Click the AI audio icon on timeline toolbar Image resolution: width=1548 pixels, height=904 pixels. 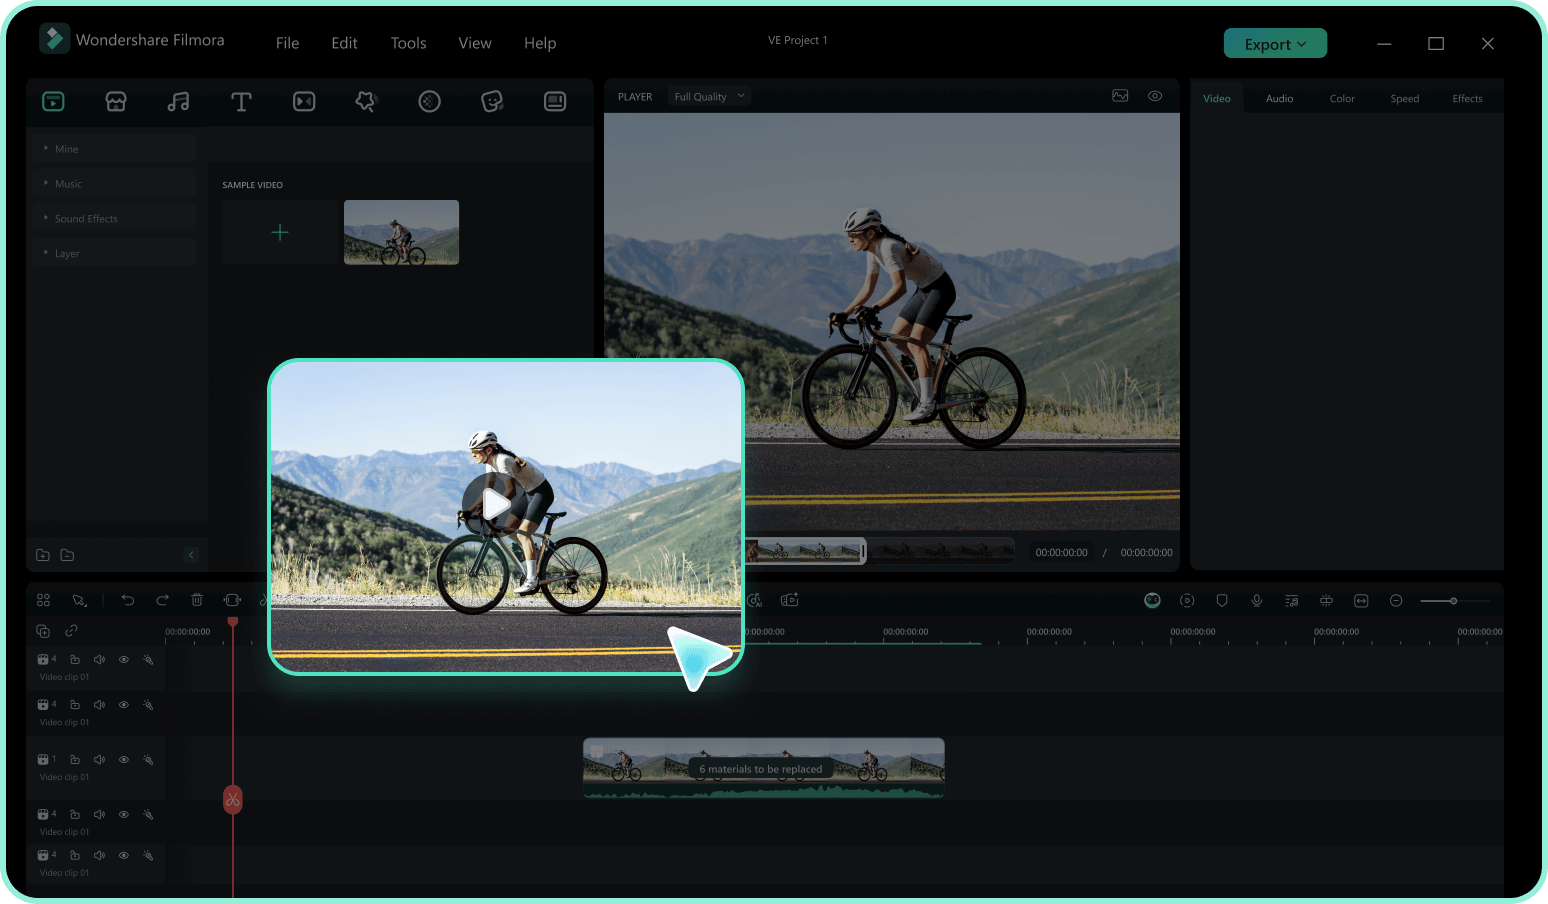[x=755, y=600]
